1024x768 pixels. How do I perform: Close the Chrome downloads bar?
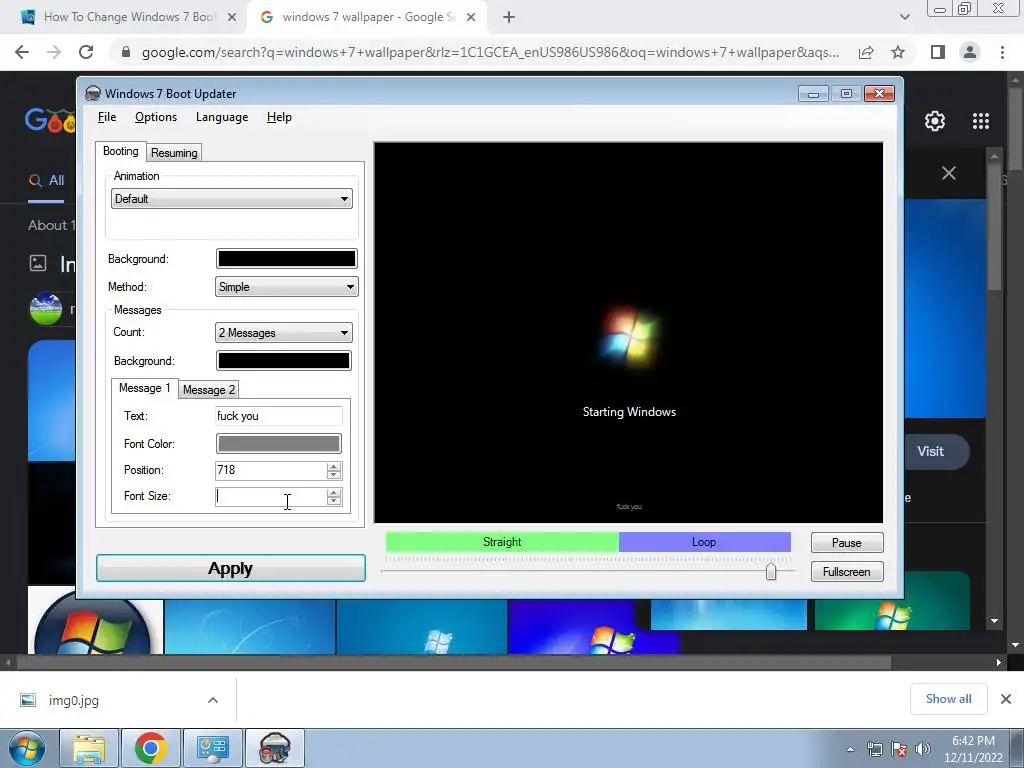(x=1006, y=699)
